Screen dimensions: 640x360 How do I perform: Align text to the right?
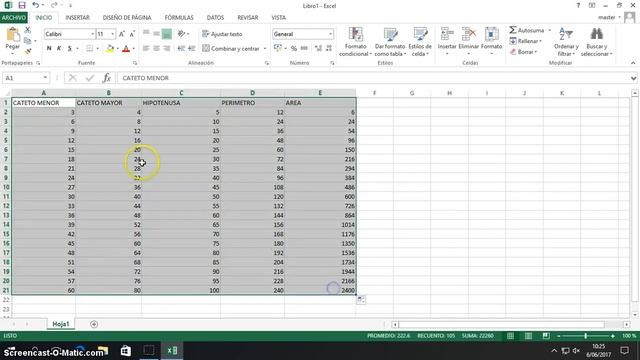click(x=167, y=48)
